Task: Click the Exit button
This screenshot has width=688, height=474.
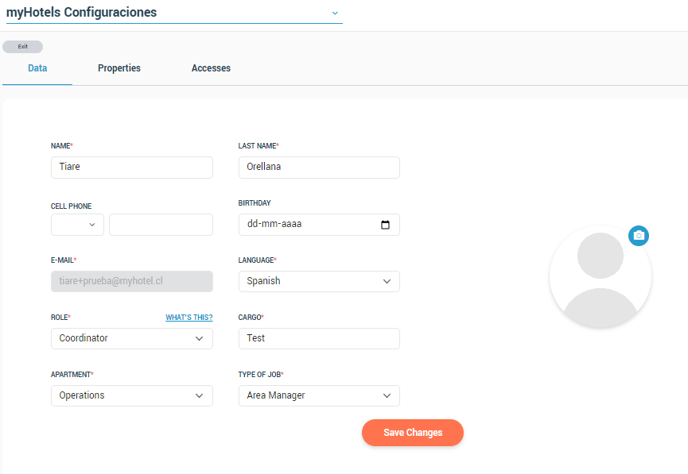Action: 23,47
